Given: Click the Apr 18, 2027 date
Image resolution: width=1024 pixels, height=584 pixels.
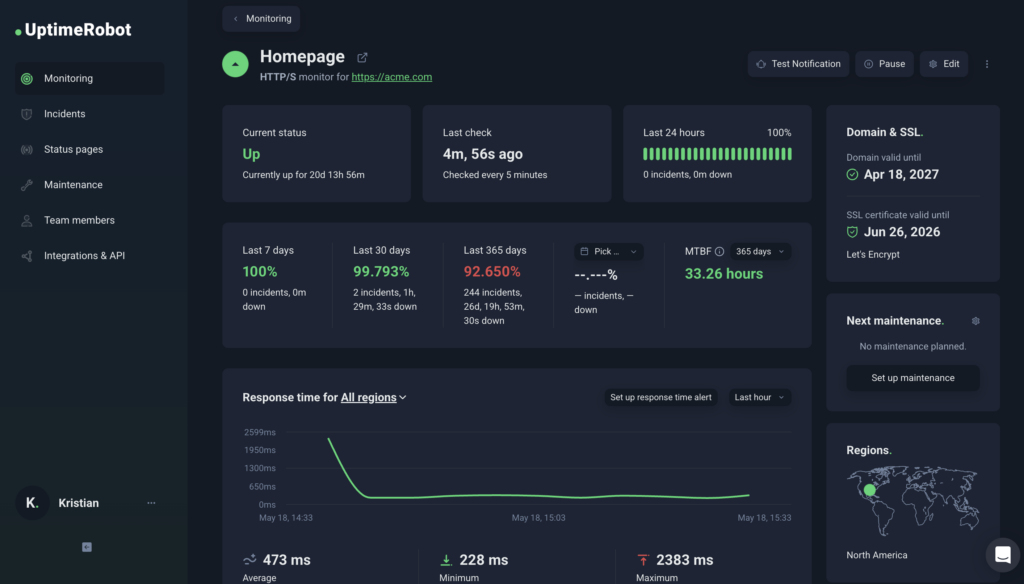Looking at the screenshot, I should [901, 174].
